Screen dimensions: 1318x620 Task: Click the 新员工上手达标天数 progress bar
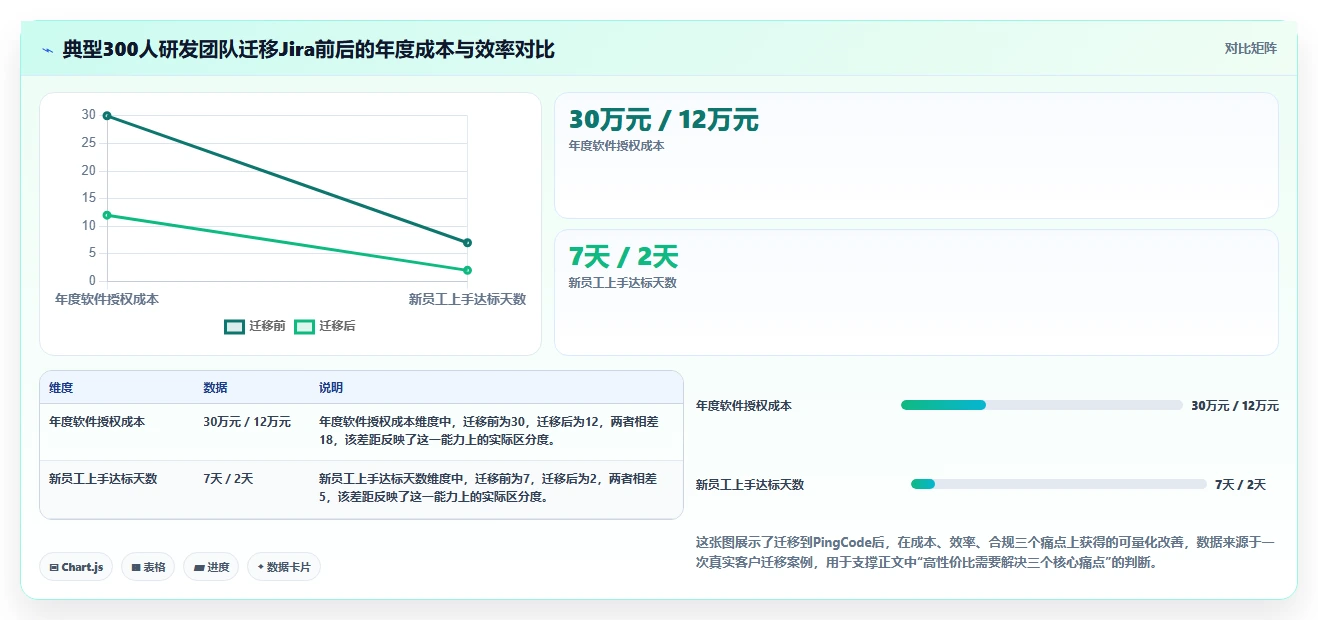(1058, 484)
